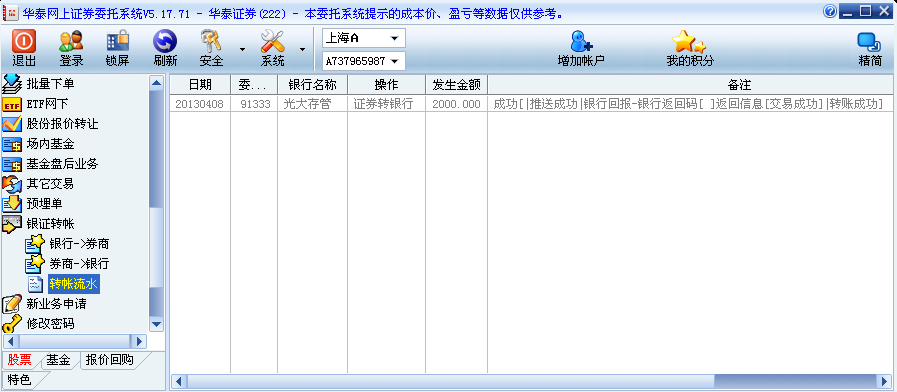
Task: Click the 场内基金 icon
Action: coord(12,144)
